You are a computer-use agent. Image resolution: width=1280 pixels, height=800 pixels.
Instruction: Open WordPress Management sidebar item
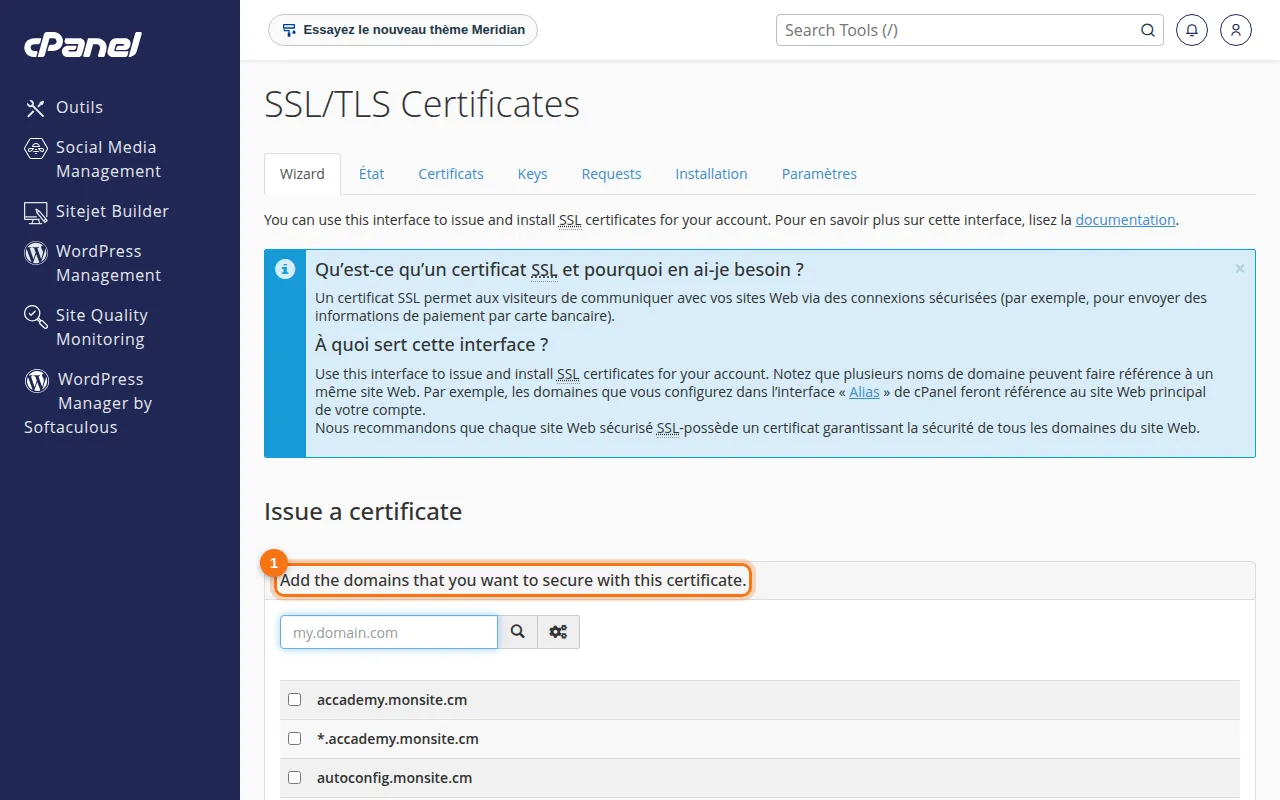[x=92, y=263]
